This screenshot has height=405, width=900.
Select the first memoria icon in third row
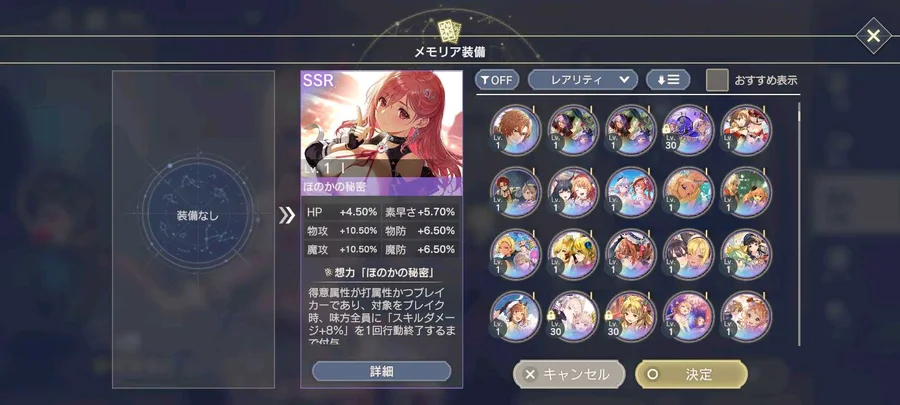(x=515, y=254)
